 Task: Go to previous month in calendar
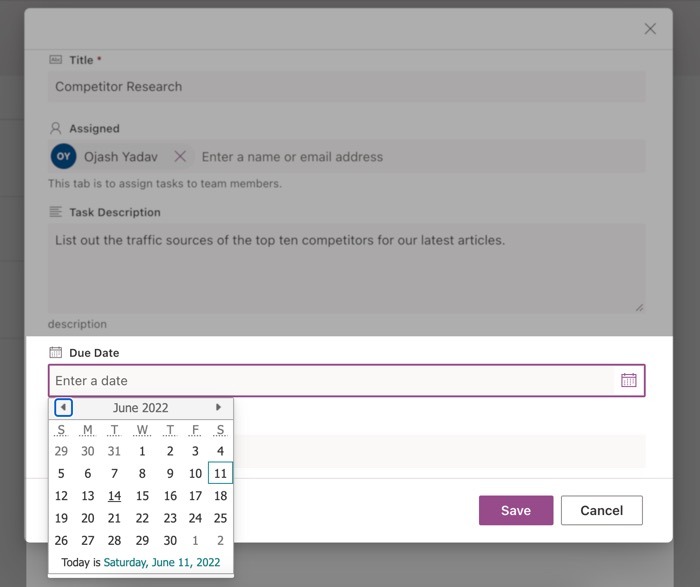pos(63,407)
